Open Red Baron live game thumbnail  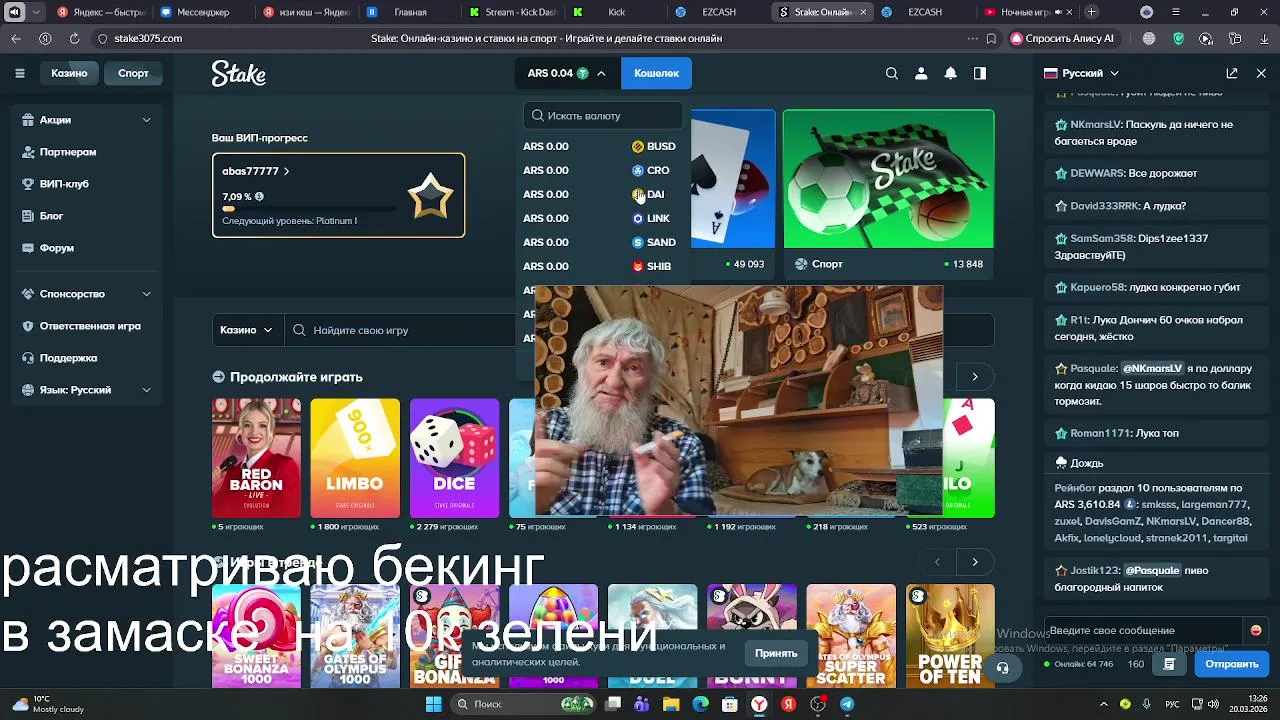click(x=256, y=458)
